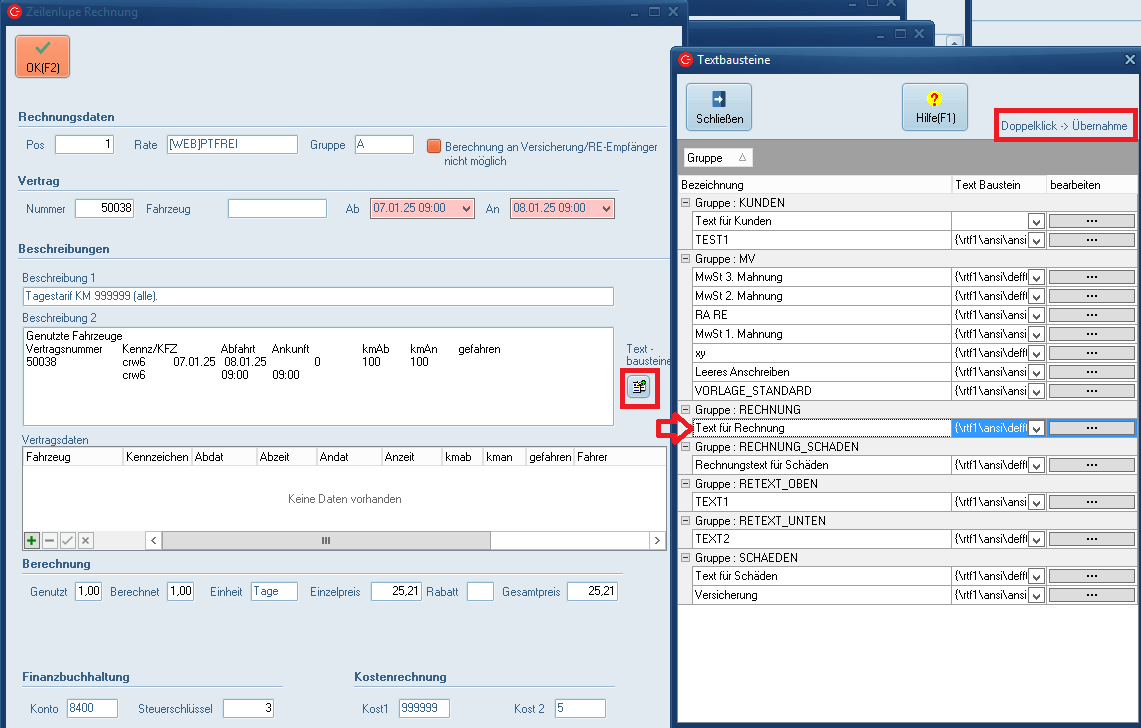
Task: Open the Textbausteine picker icon
Action: [637, 387]
